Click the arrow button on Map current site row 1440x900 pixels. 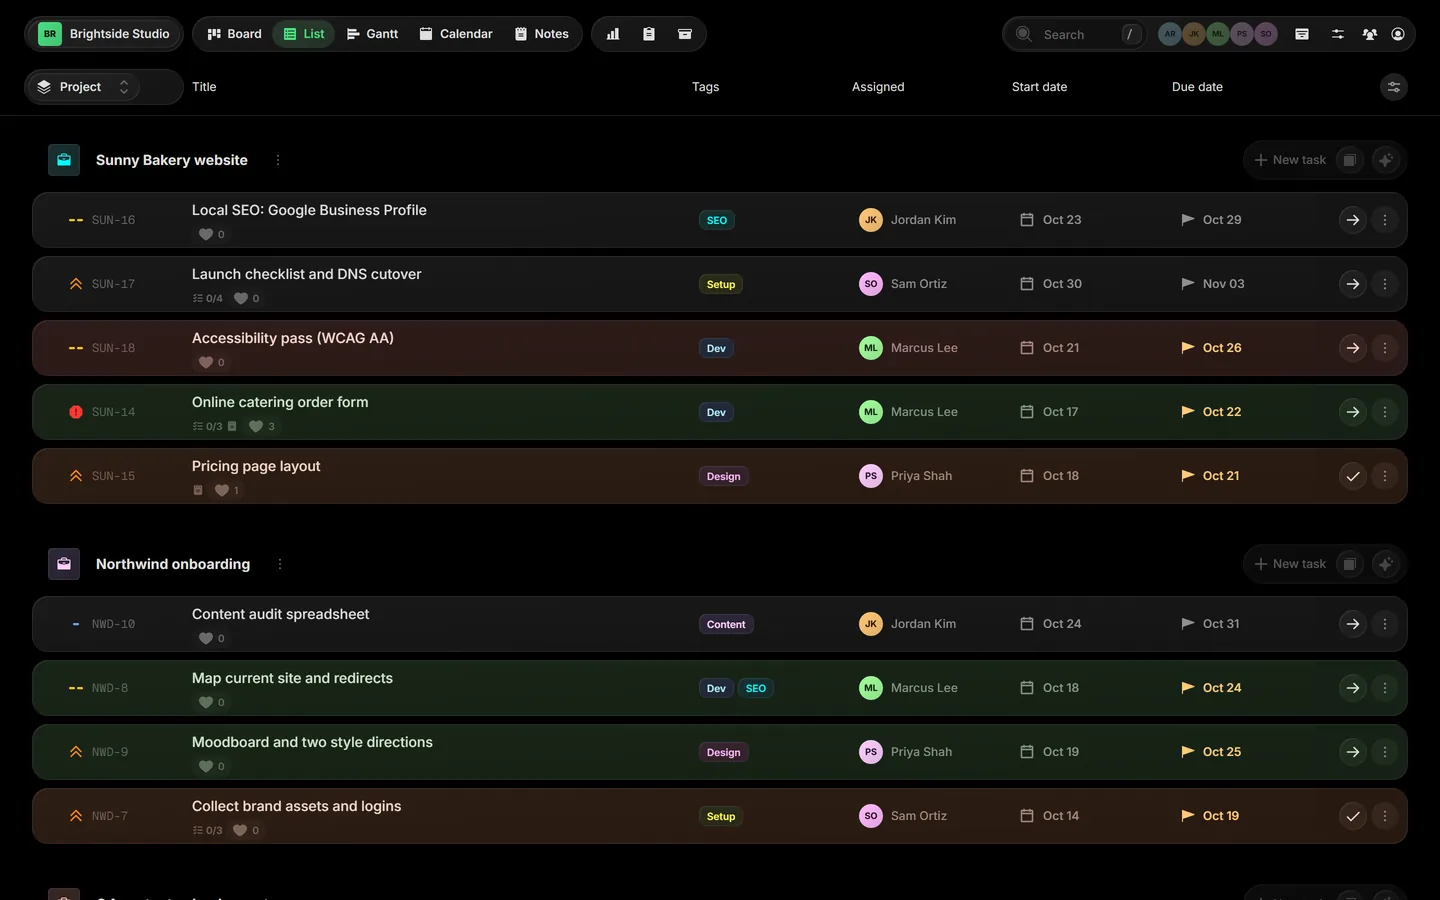1353,688
